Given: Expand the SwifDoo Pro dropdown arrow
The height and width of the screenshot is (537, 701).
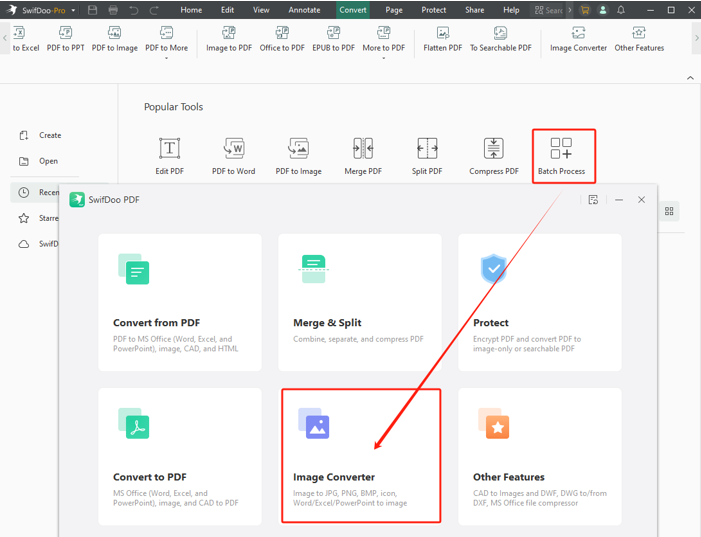Looking at the screenshot, I should pyautogui.click(x=73, y=10).
